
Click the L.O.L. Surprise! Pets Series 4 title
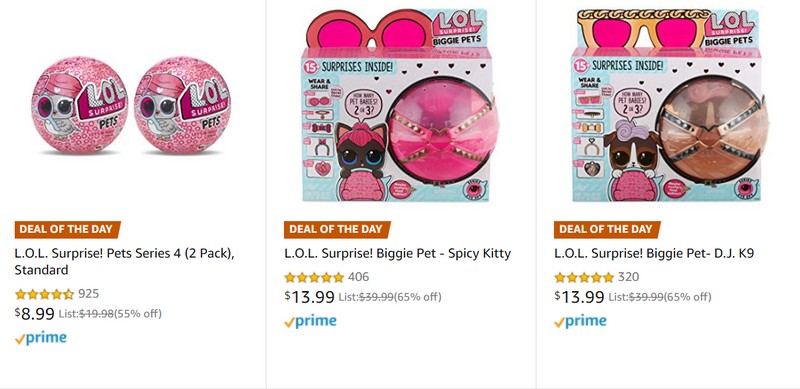tap(124, 261)
